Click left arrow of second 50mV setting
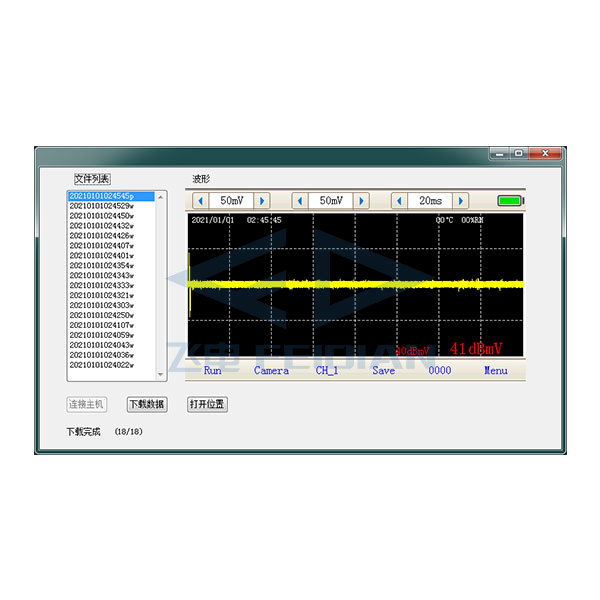The width and height of the screenshot is (600, 600). [300, 201]
